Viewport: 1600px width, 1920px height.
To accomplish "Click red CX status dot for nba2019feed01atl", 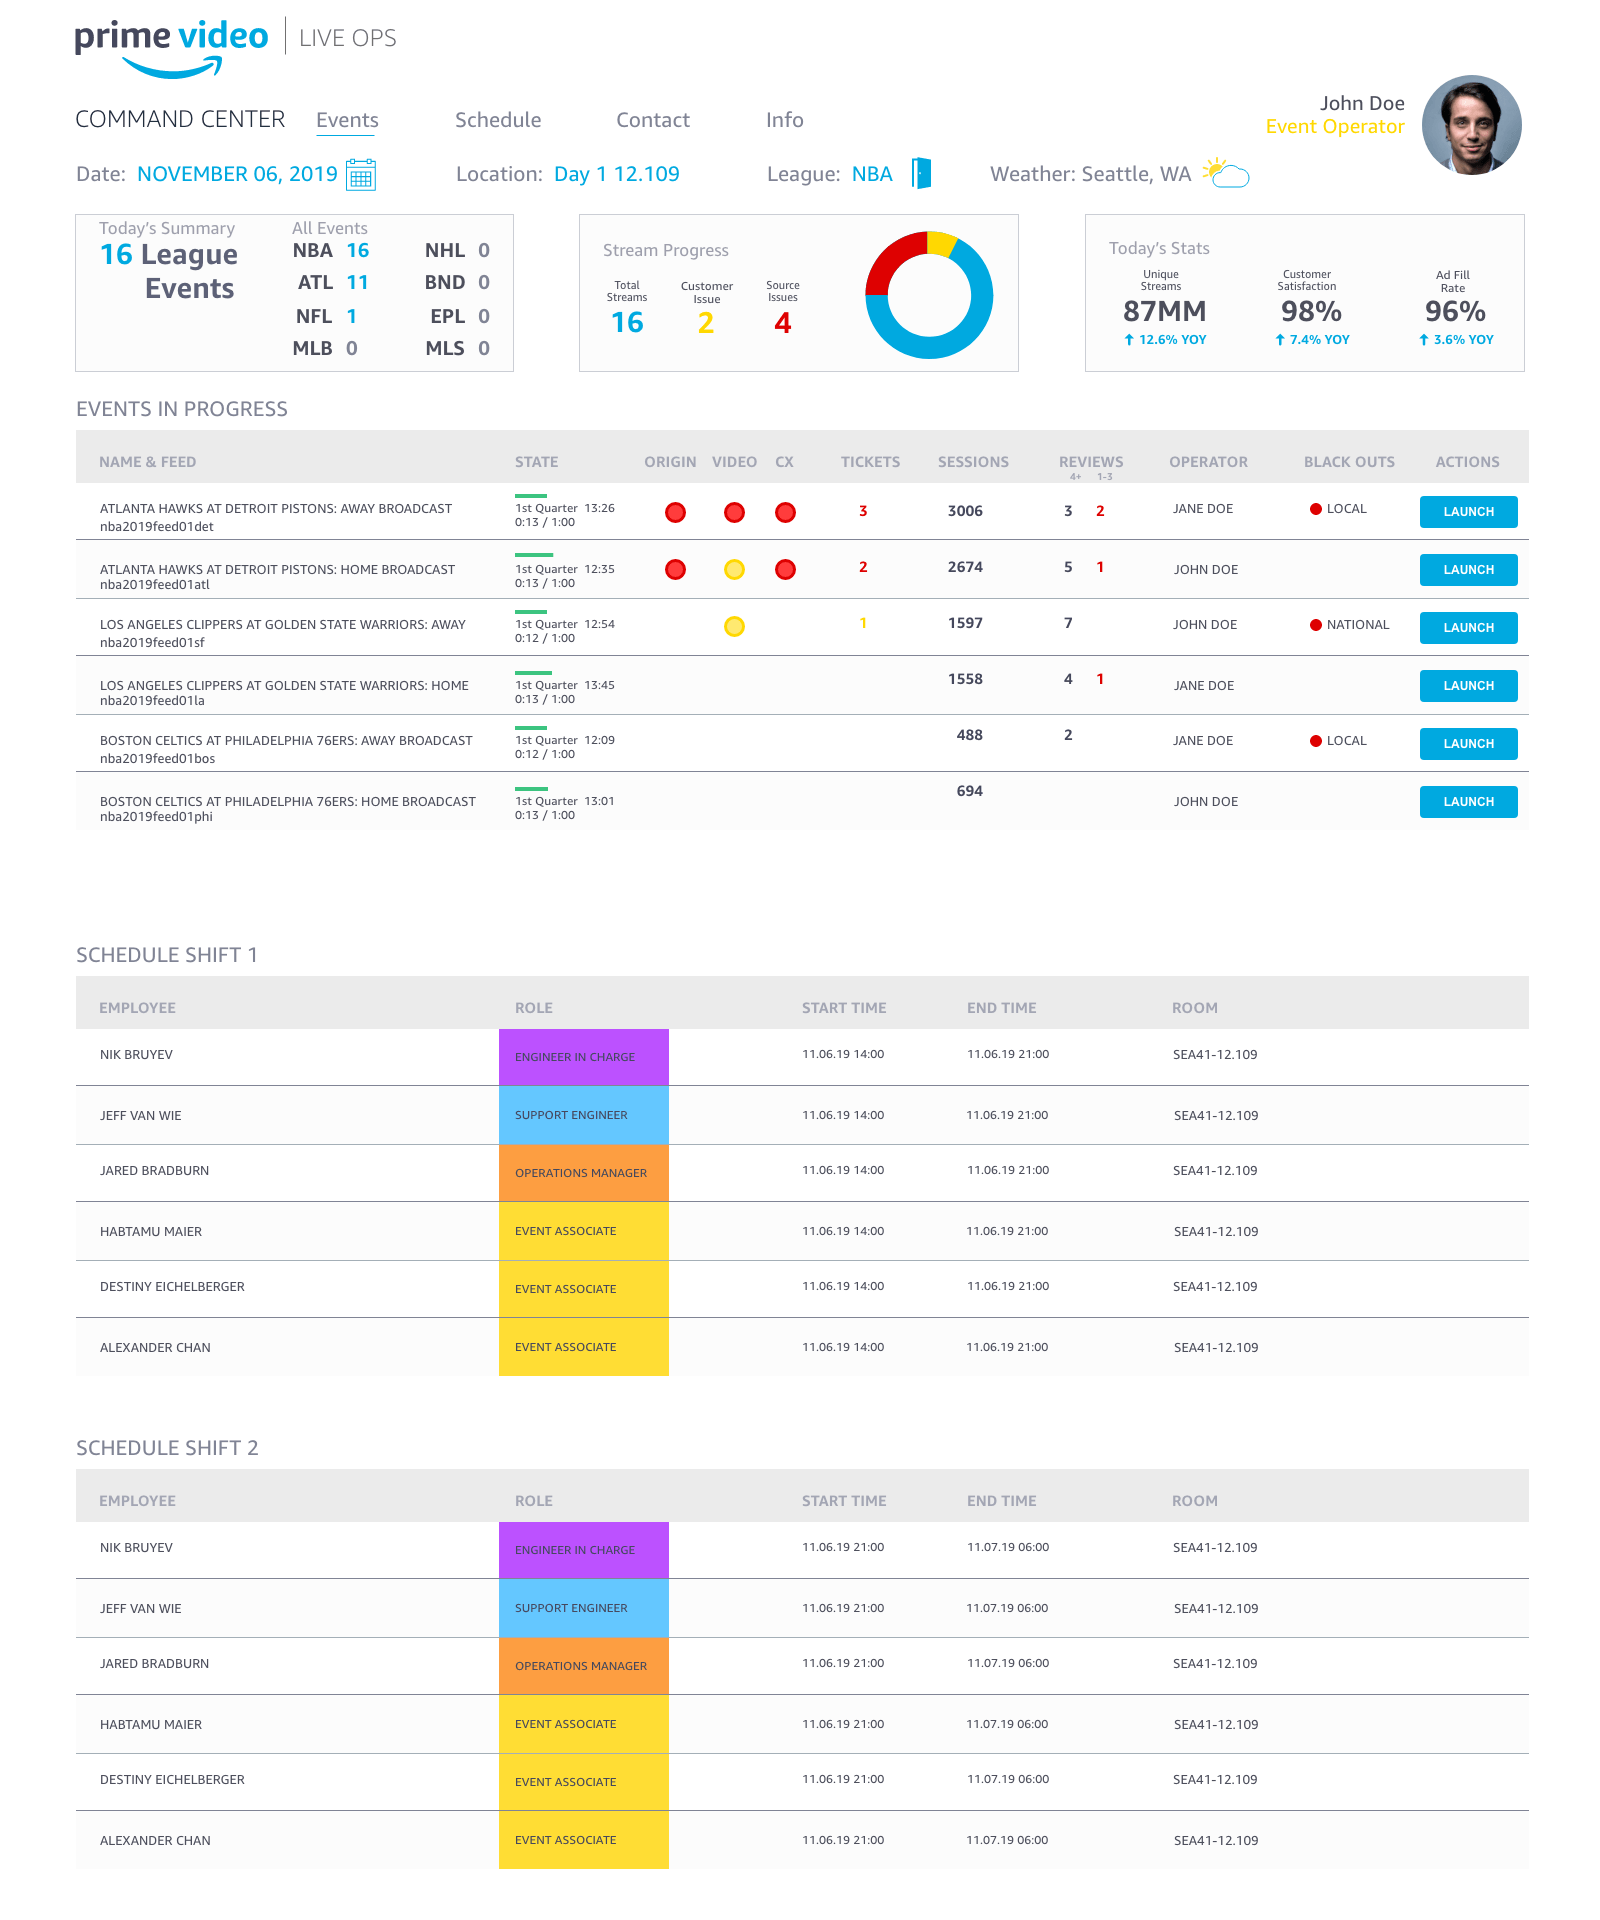I will (x=786, y=570).
